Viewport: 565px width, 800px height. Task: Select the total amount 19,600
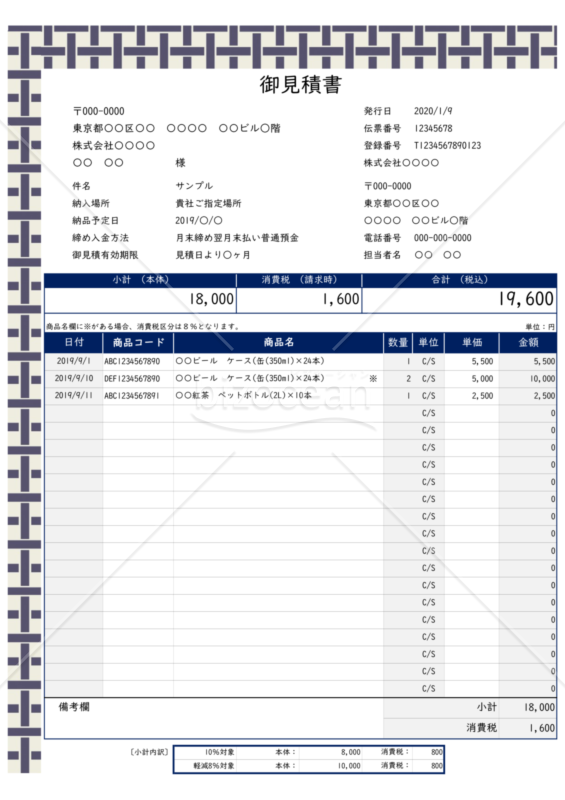click(526, 299)
